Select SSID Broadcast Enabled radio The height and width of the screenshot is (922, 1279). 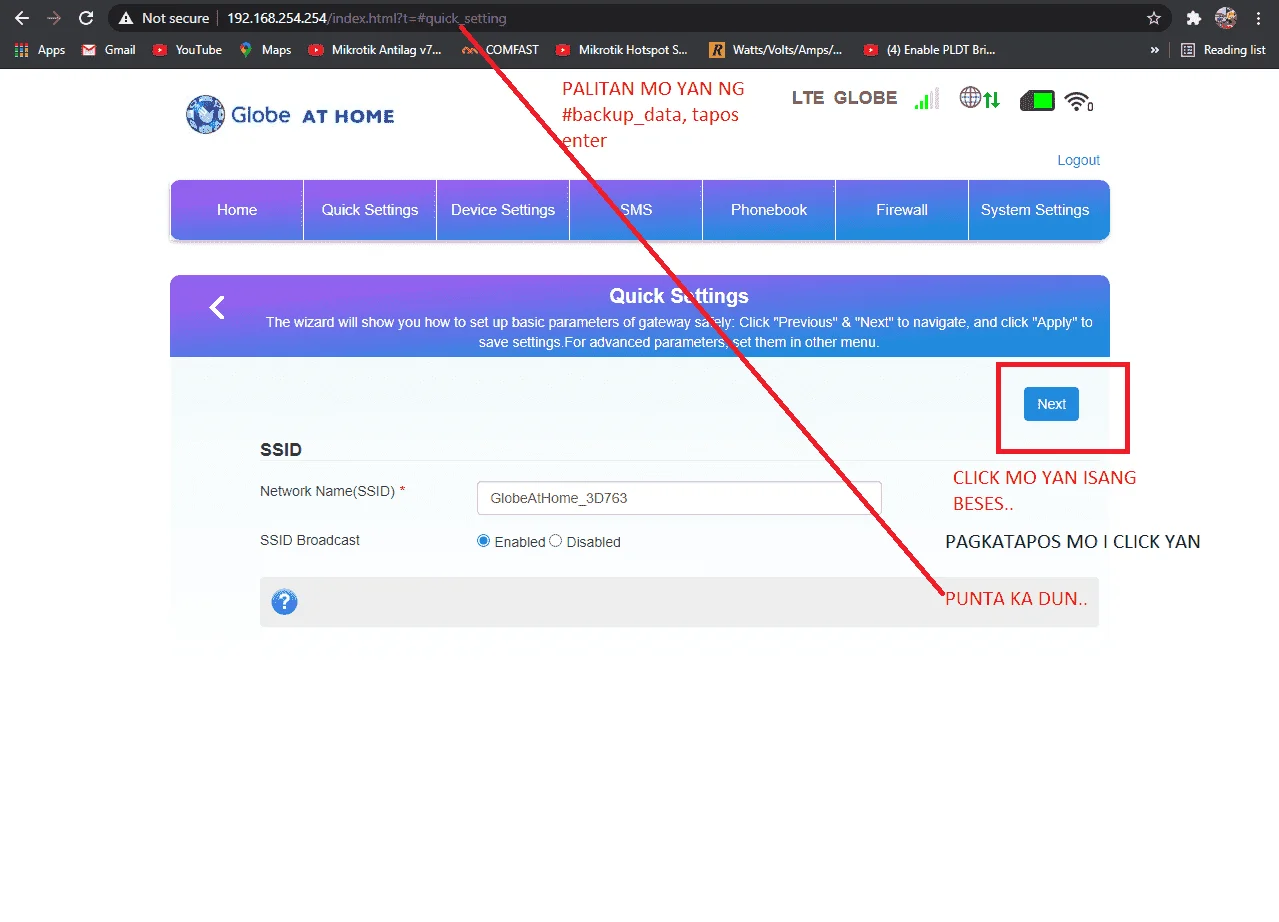tap(484, 541)
